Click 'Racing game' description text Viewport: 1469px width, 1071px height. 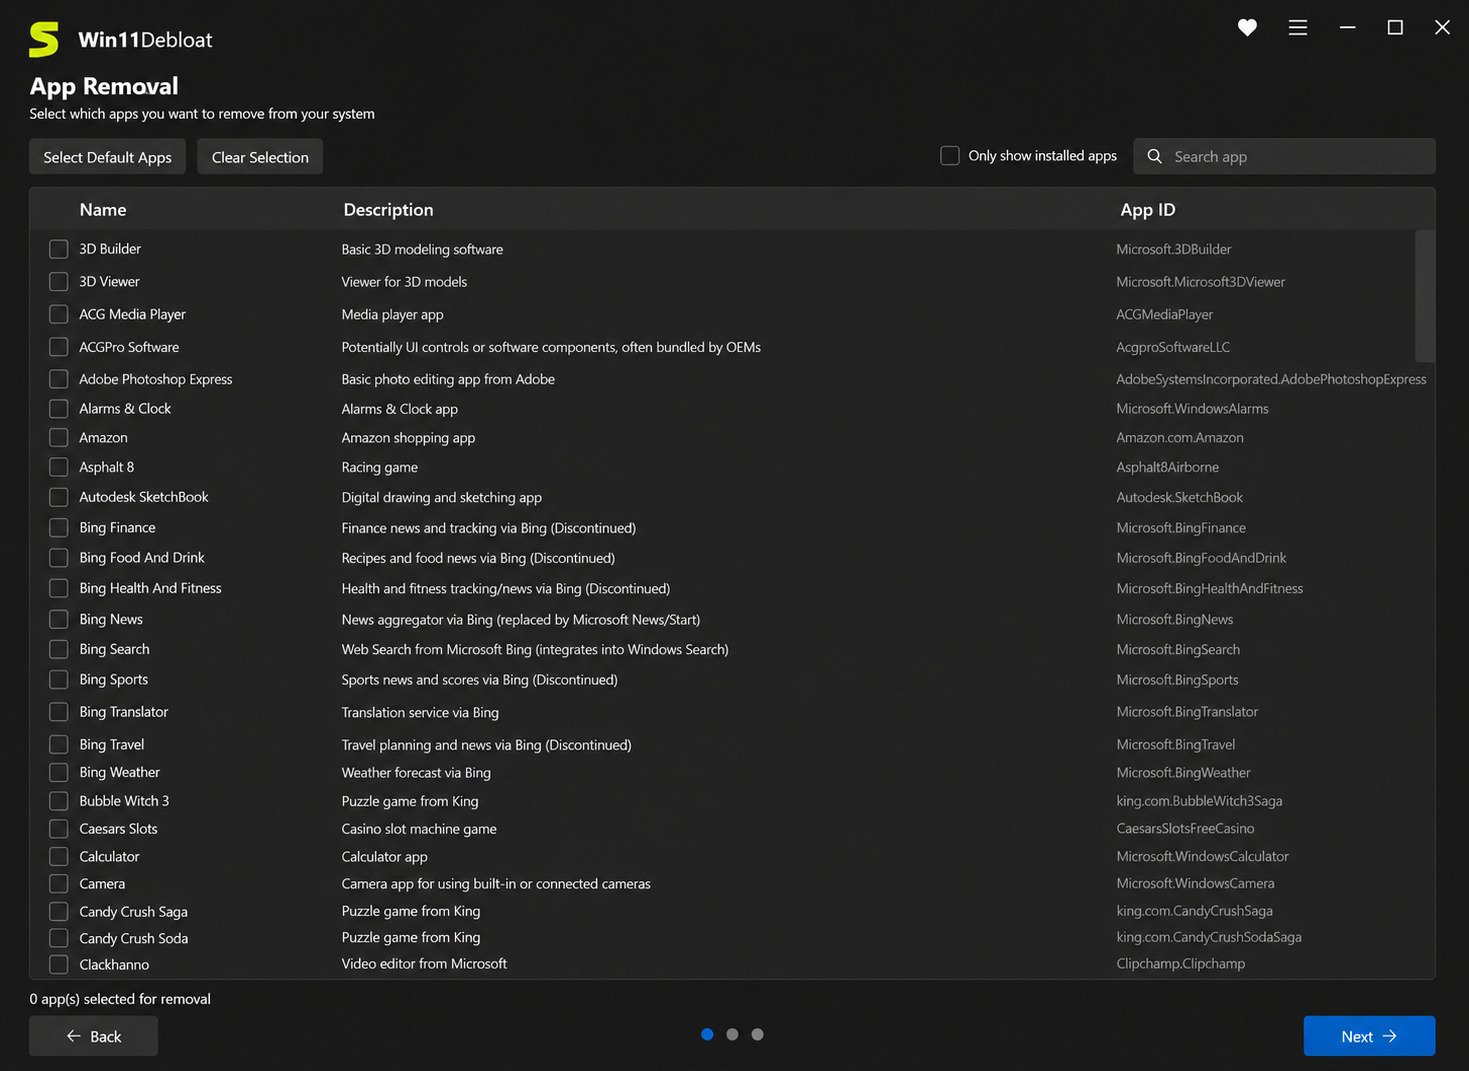pyautogui.click(x=379, y=467)
